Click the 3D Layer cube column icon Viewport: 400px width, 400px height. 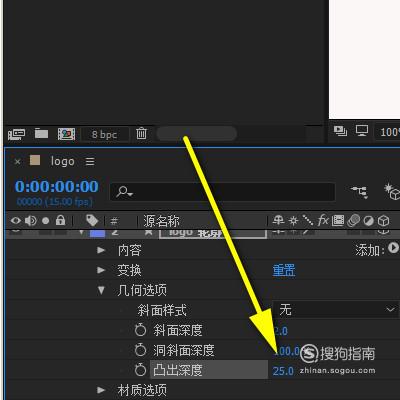click(384, 220)
